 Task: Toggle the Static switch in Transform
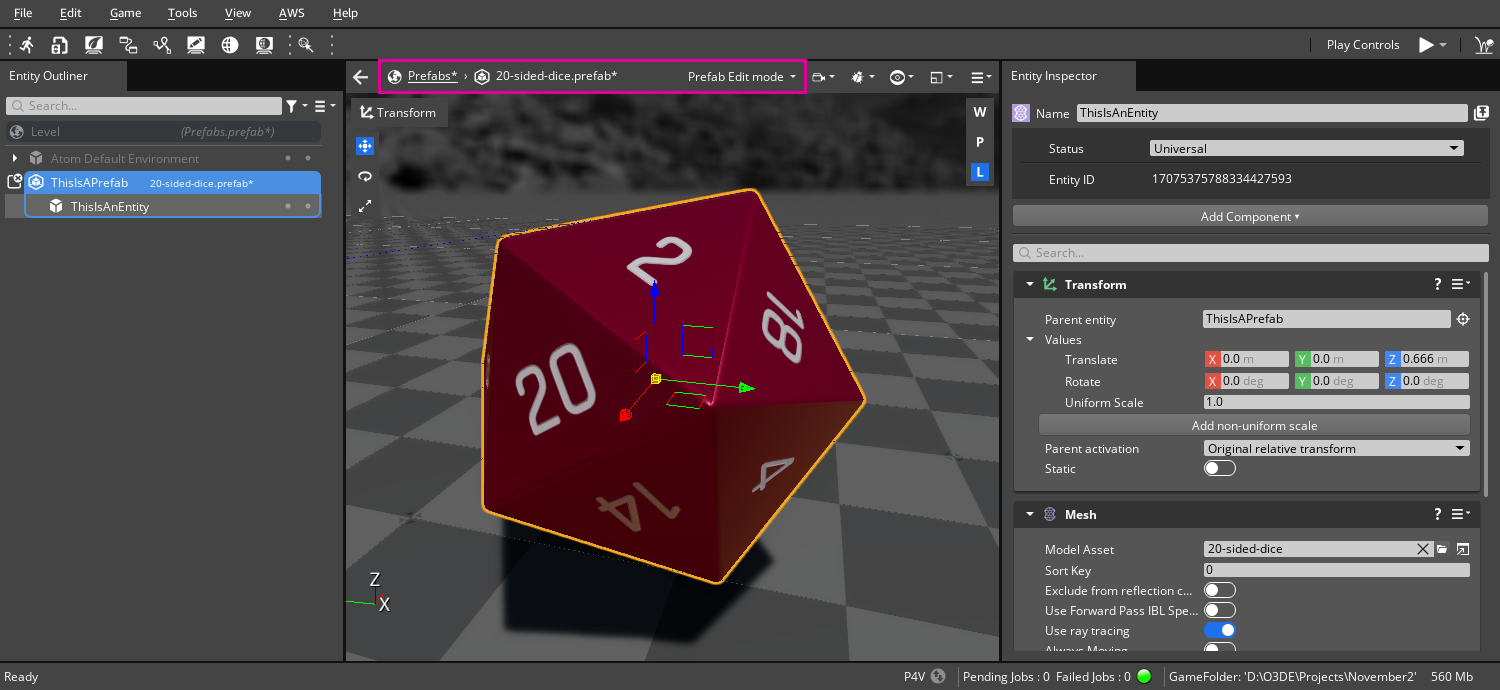point(1220,468)
